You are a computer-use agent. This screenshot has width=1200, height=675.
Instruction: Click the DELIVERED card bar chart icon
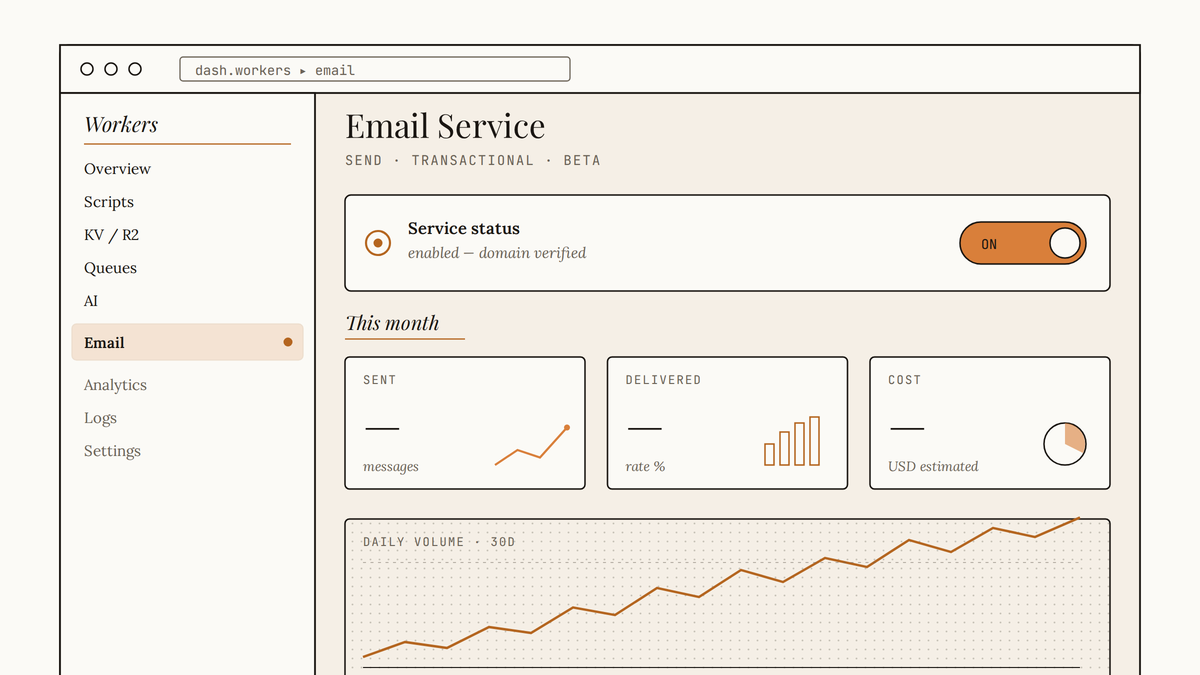click(x=792, y=441)
